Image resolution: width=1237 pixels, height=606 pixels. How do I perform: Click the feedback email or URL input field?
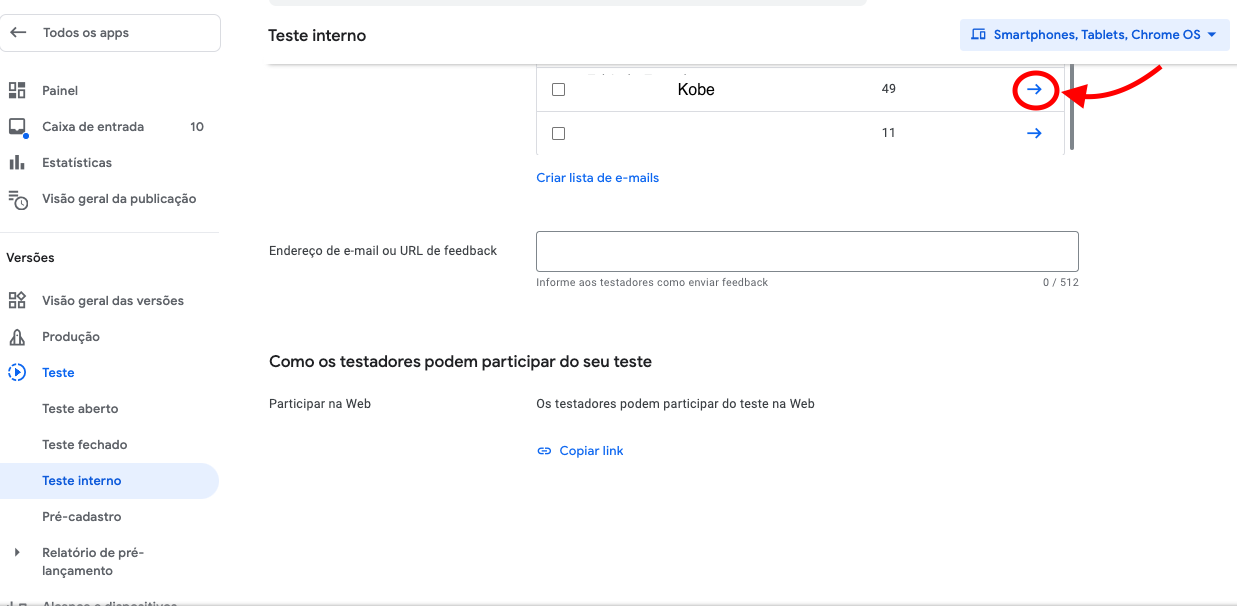pos(806,251)
